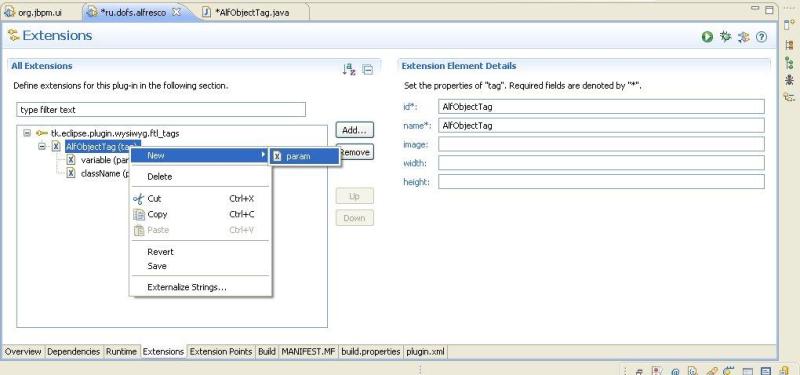
Task: Click the Copy icon in the context menu
Action: coord(139,215)
